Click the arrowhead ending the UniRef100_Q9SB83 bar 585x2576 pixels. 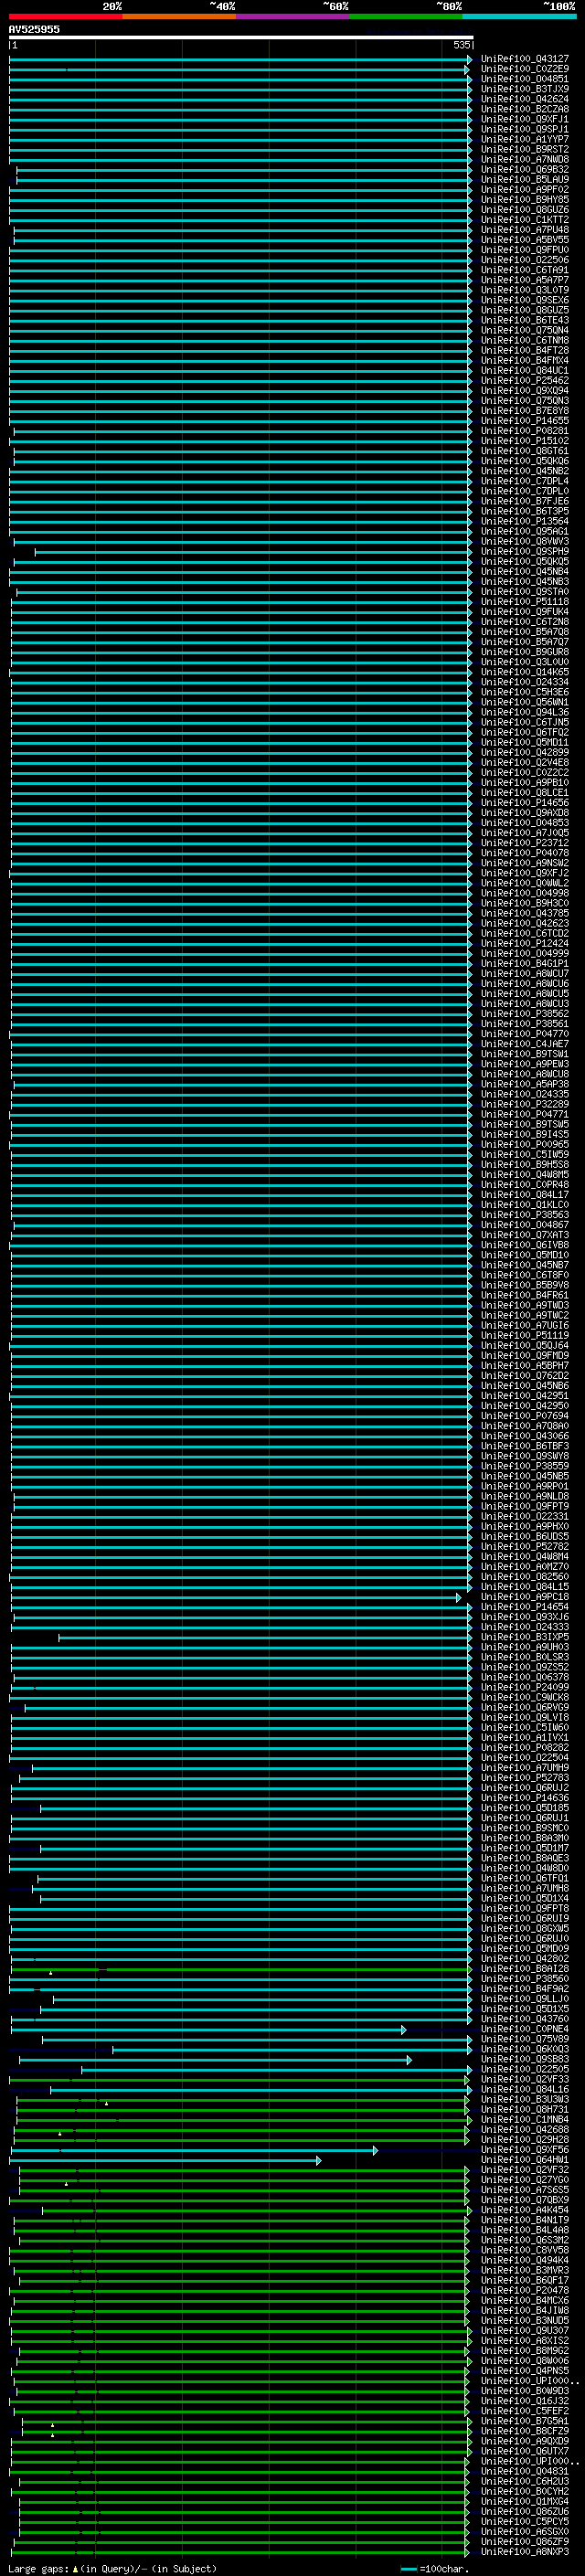coord(409,2060)
